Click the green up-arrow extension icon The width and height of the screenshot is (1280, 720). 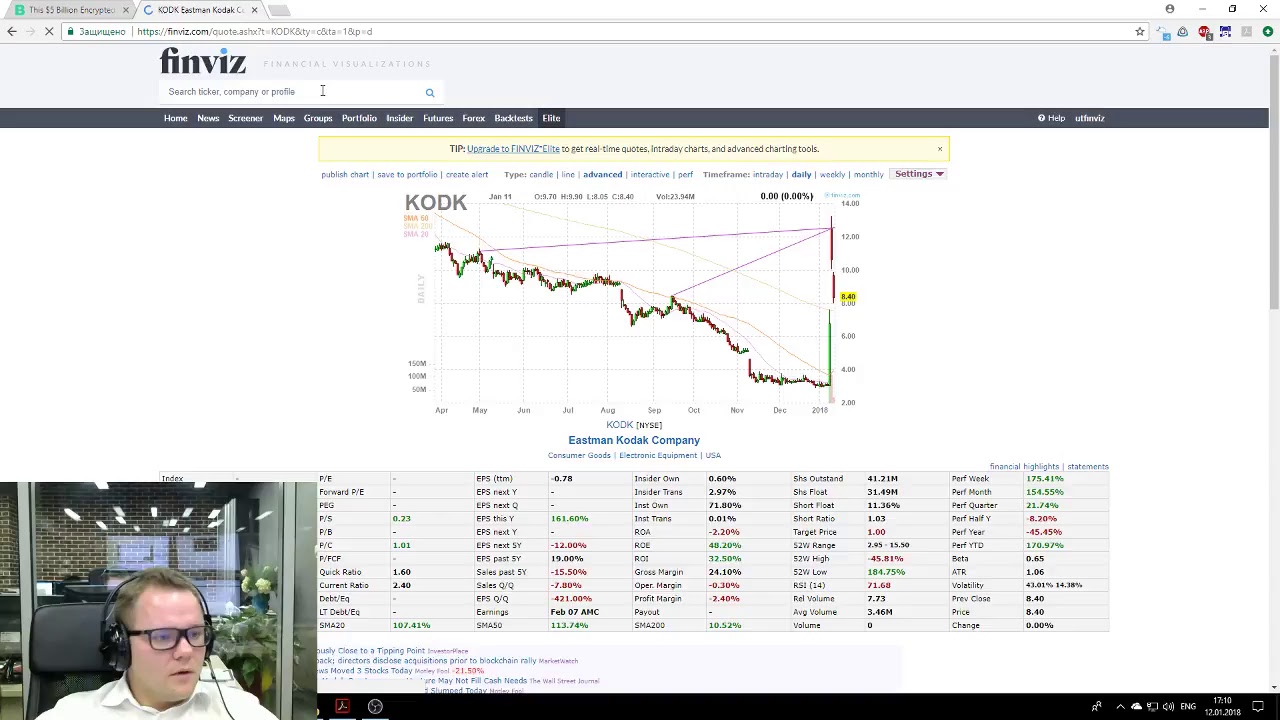pos(1268,32)
